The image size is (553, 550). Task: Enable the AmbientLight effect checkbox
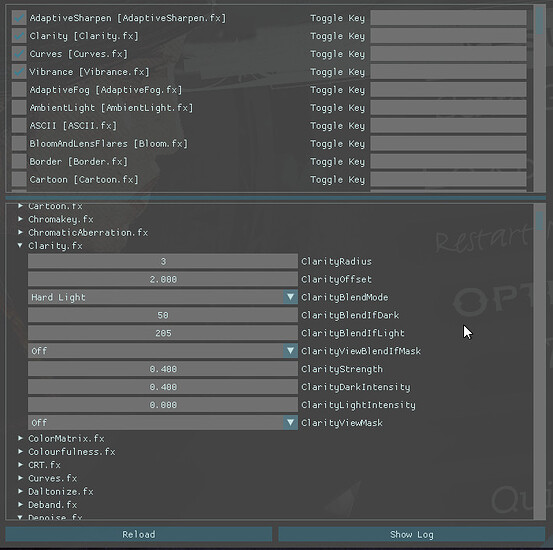pyautogui.click(x=19, y=108)
